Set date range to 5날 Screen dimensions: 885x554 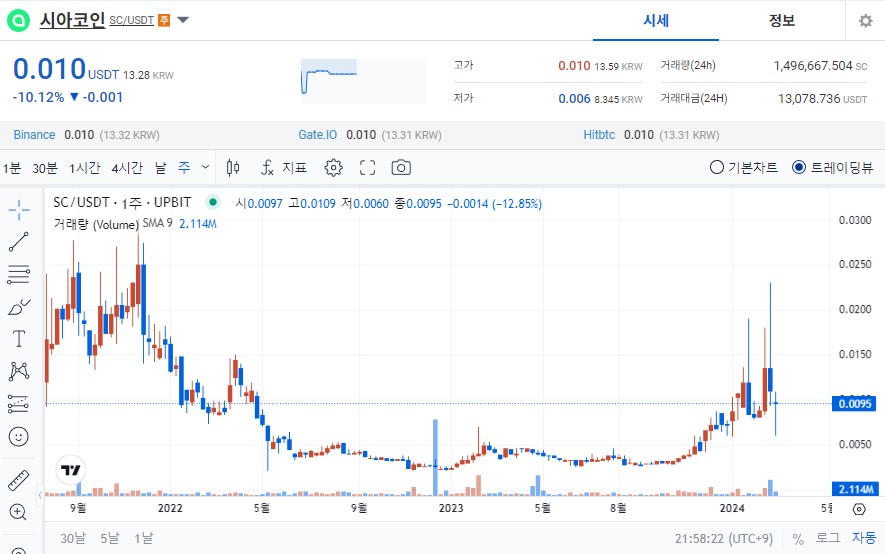pyautogui.click(x=109, y=538)
